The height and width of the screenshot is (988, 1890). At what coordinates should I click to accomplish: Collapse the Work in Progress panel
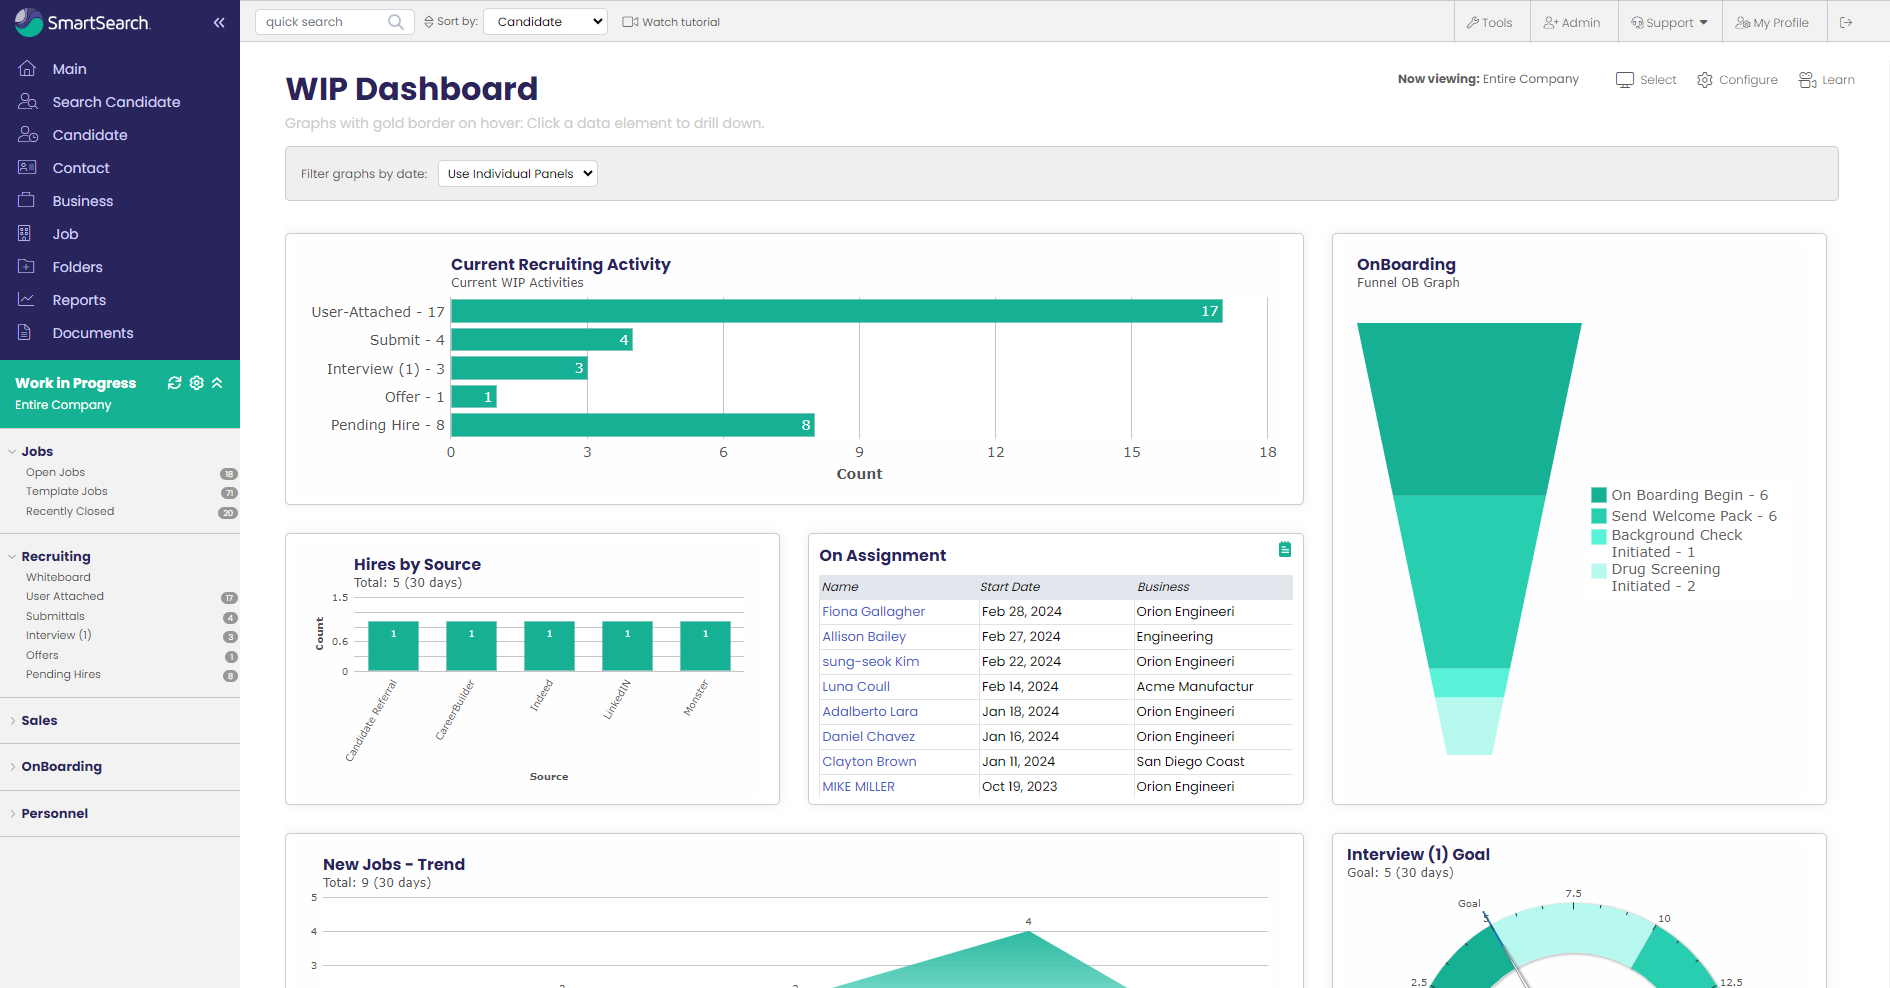click(217, 383)
